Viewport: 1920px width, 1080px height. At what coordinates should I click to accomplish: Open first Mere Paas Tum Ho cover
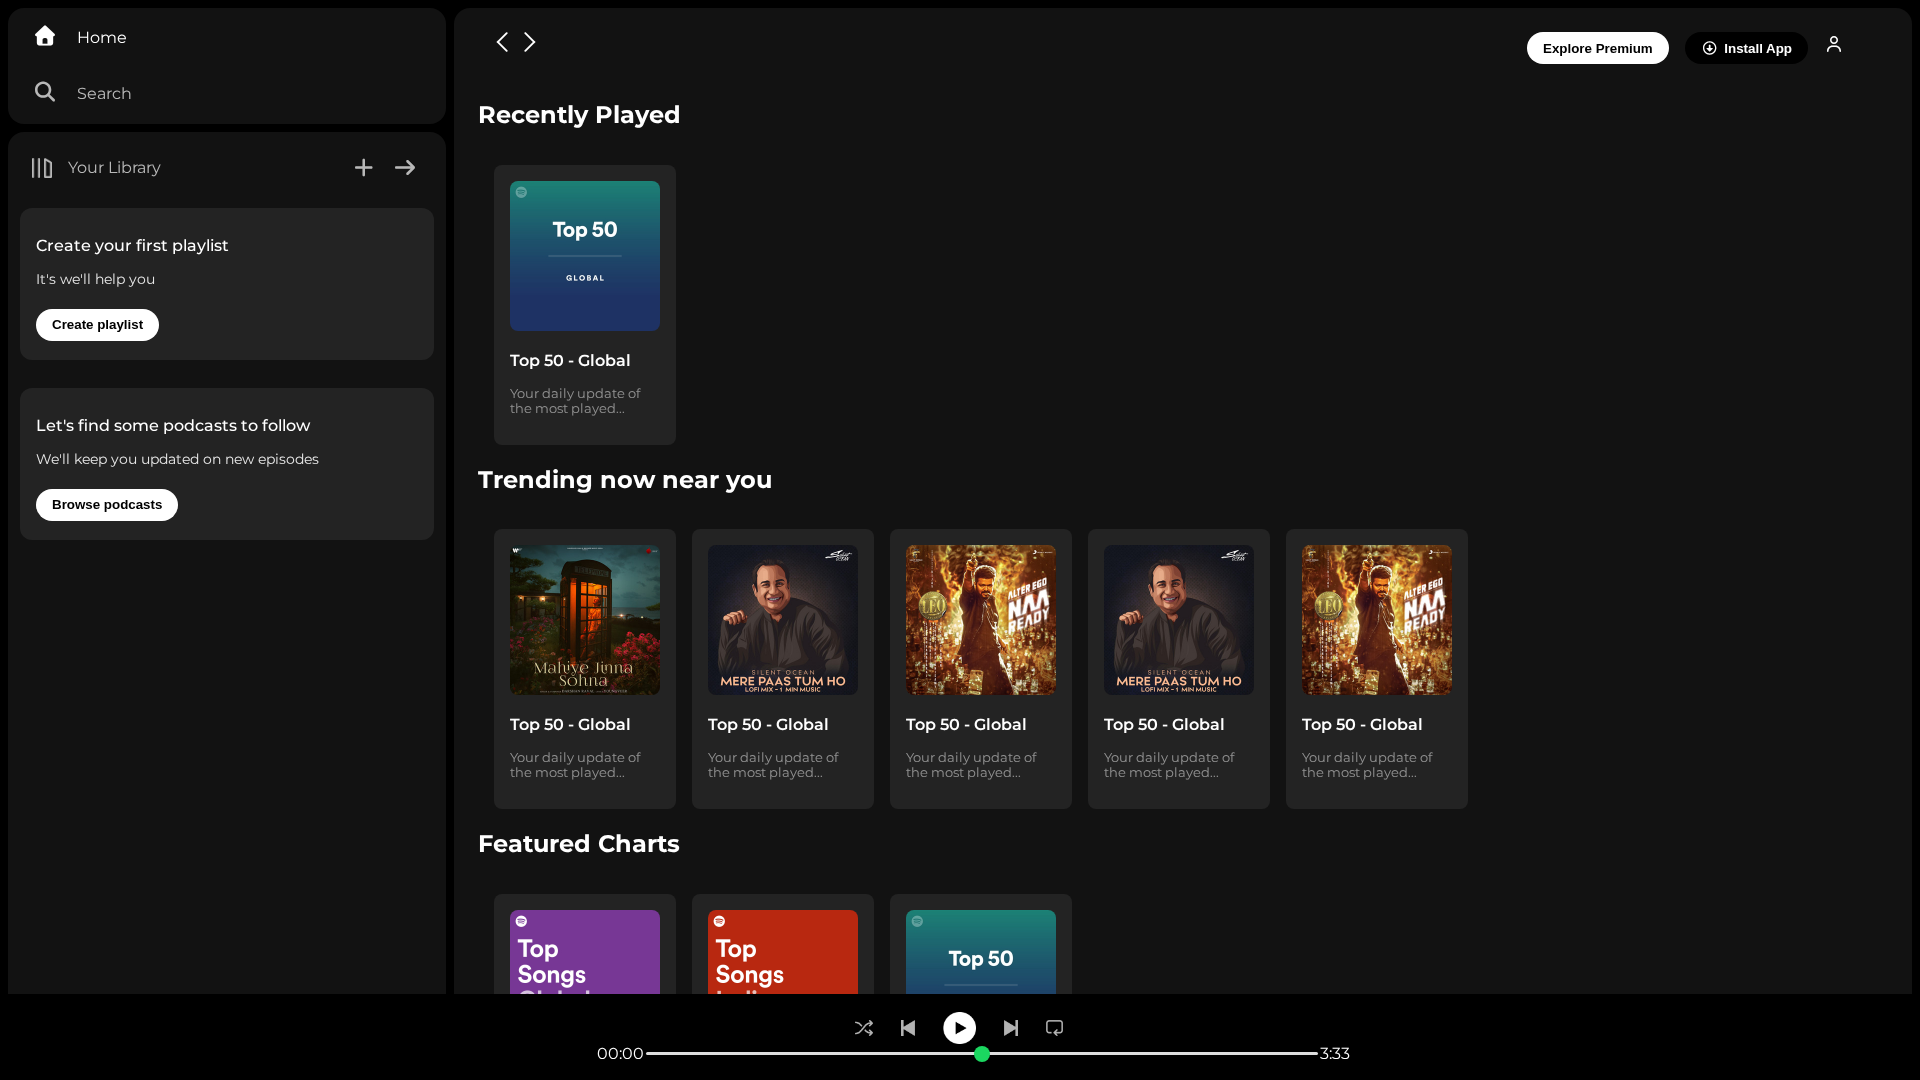coord(783,620)
